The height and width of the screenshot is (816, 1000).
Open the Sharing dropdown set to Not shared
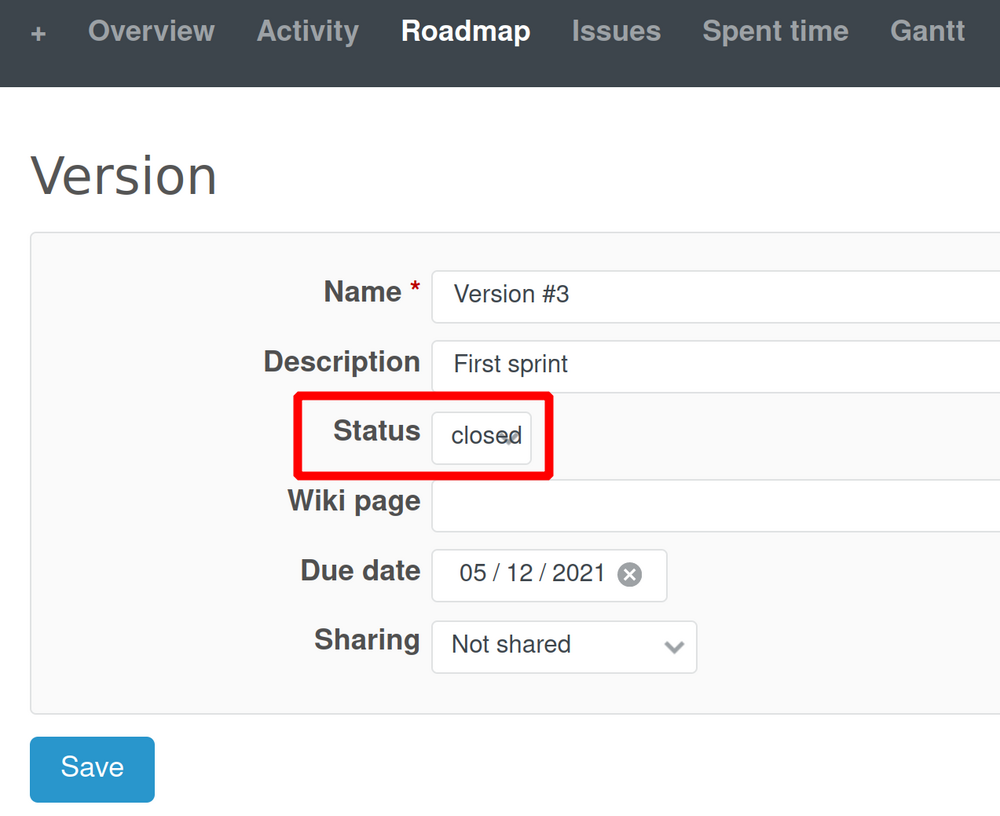coord(563,647)
